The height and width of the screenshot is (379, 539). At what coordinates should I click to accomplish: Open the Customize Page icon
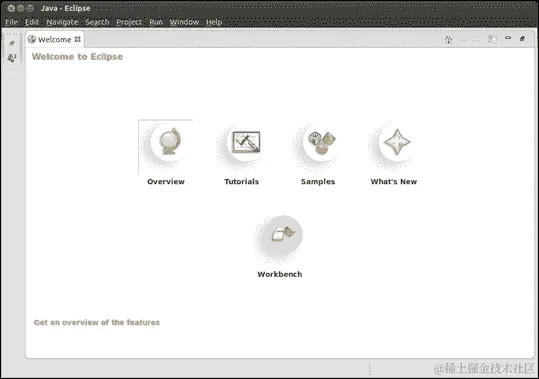click(x=492, y=39)
